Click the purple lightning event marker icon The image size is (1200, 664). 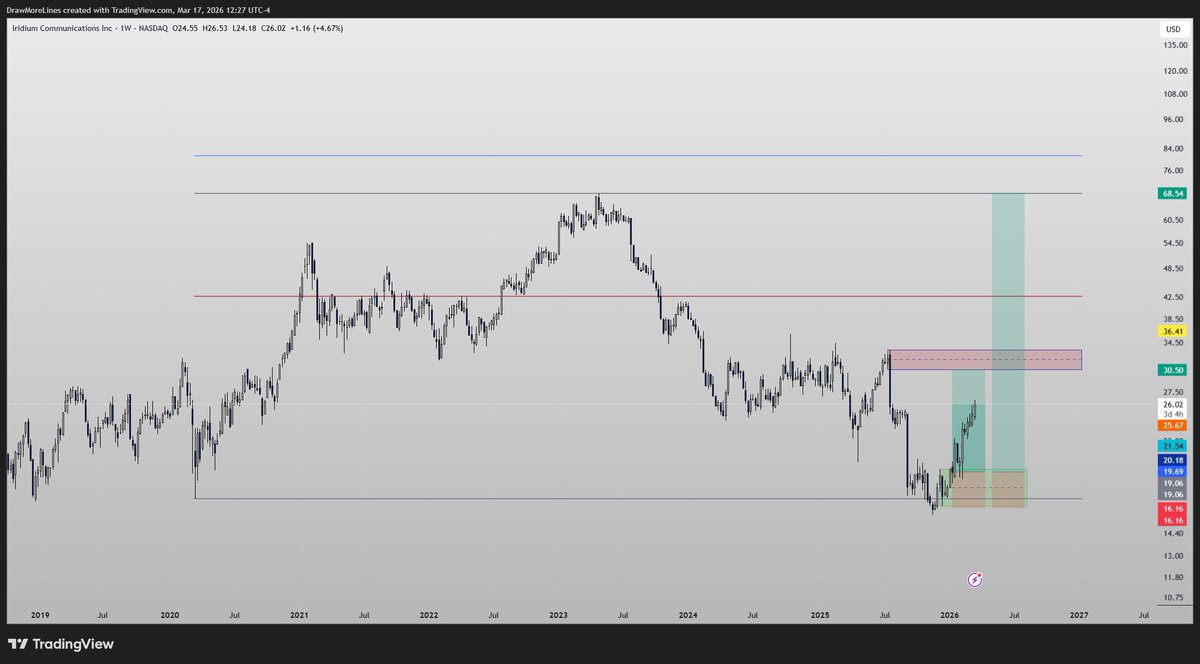click(x=976, y=579)
